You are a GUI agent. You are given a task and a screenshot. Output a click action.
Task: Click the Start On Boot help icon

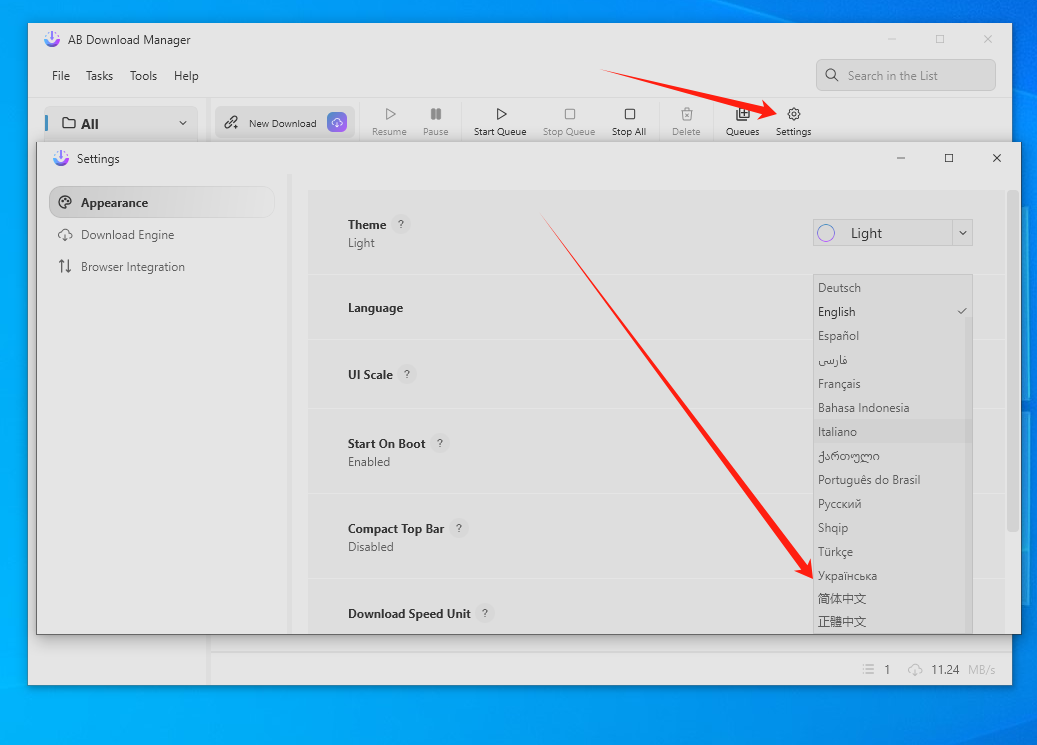(440, 443)
